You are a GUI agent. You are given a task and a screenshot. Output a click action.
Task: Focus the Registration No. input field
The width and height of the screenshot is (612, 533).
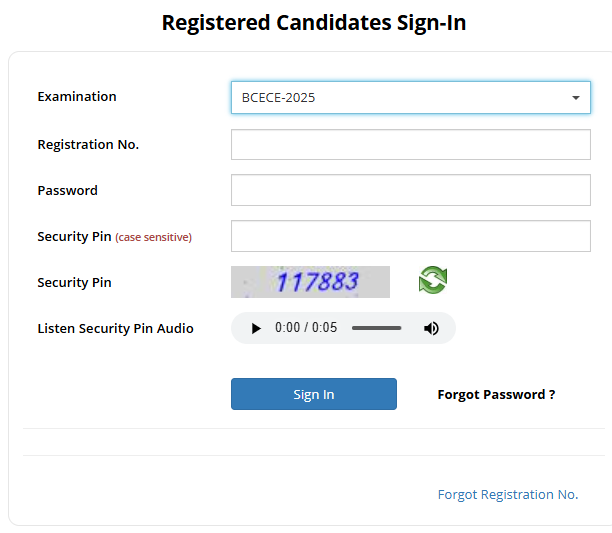(x=411, y=144)
